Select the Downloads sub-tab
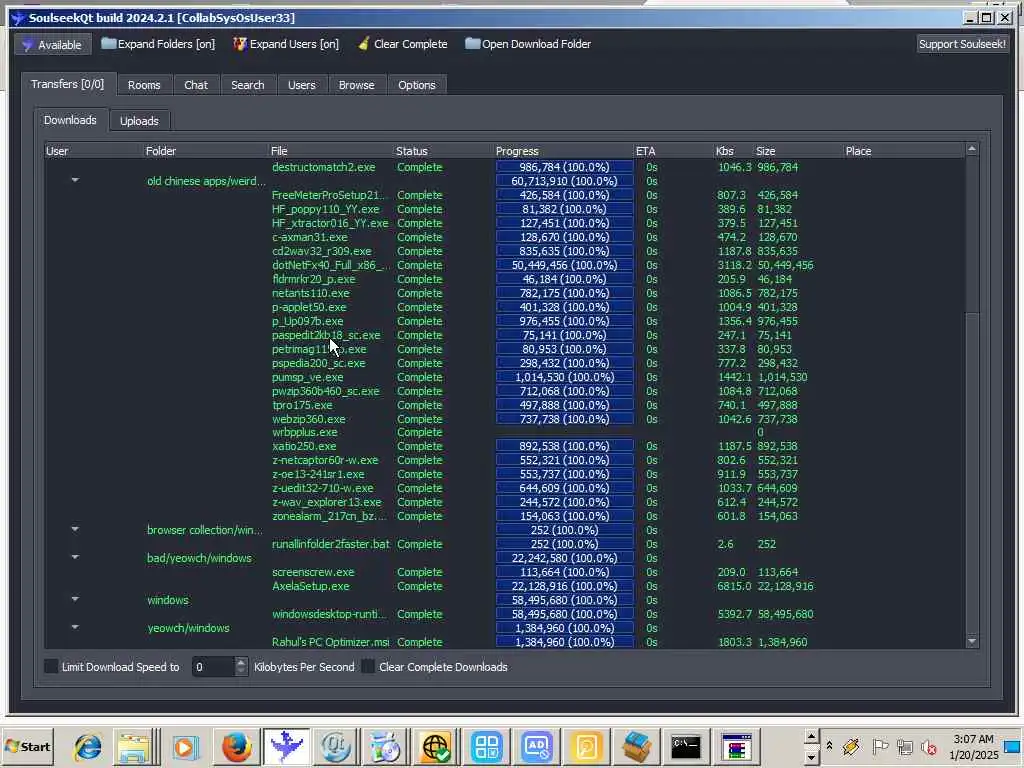Image resolution: width=1024 pixels, height=768 pixels. coord(70,120)
